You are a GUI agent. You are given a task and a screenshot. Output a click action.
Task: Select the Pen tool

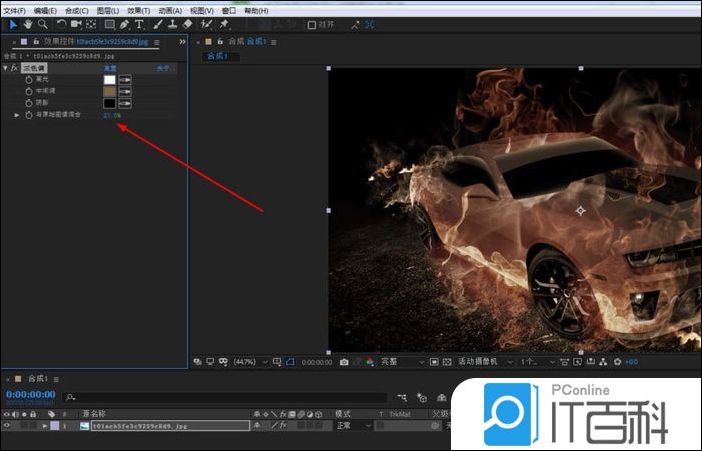tap(124, 24)
